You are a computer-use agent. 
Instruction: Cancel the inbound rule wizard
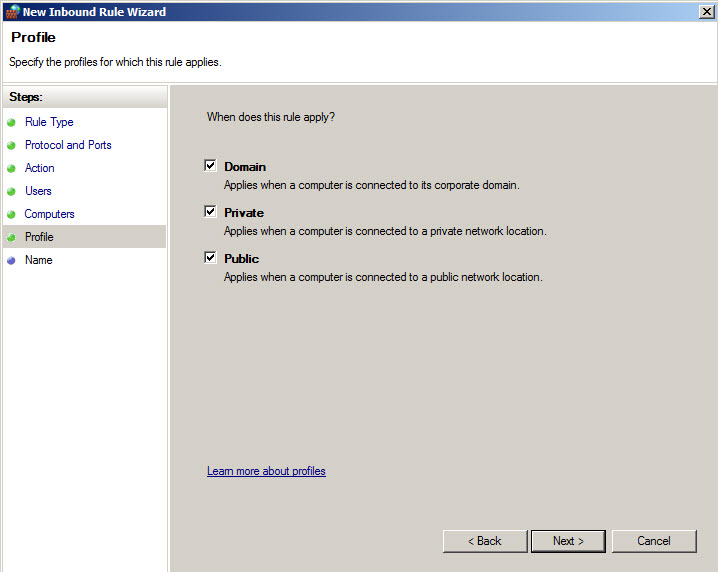(x=654, y=541)
